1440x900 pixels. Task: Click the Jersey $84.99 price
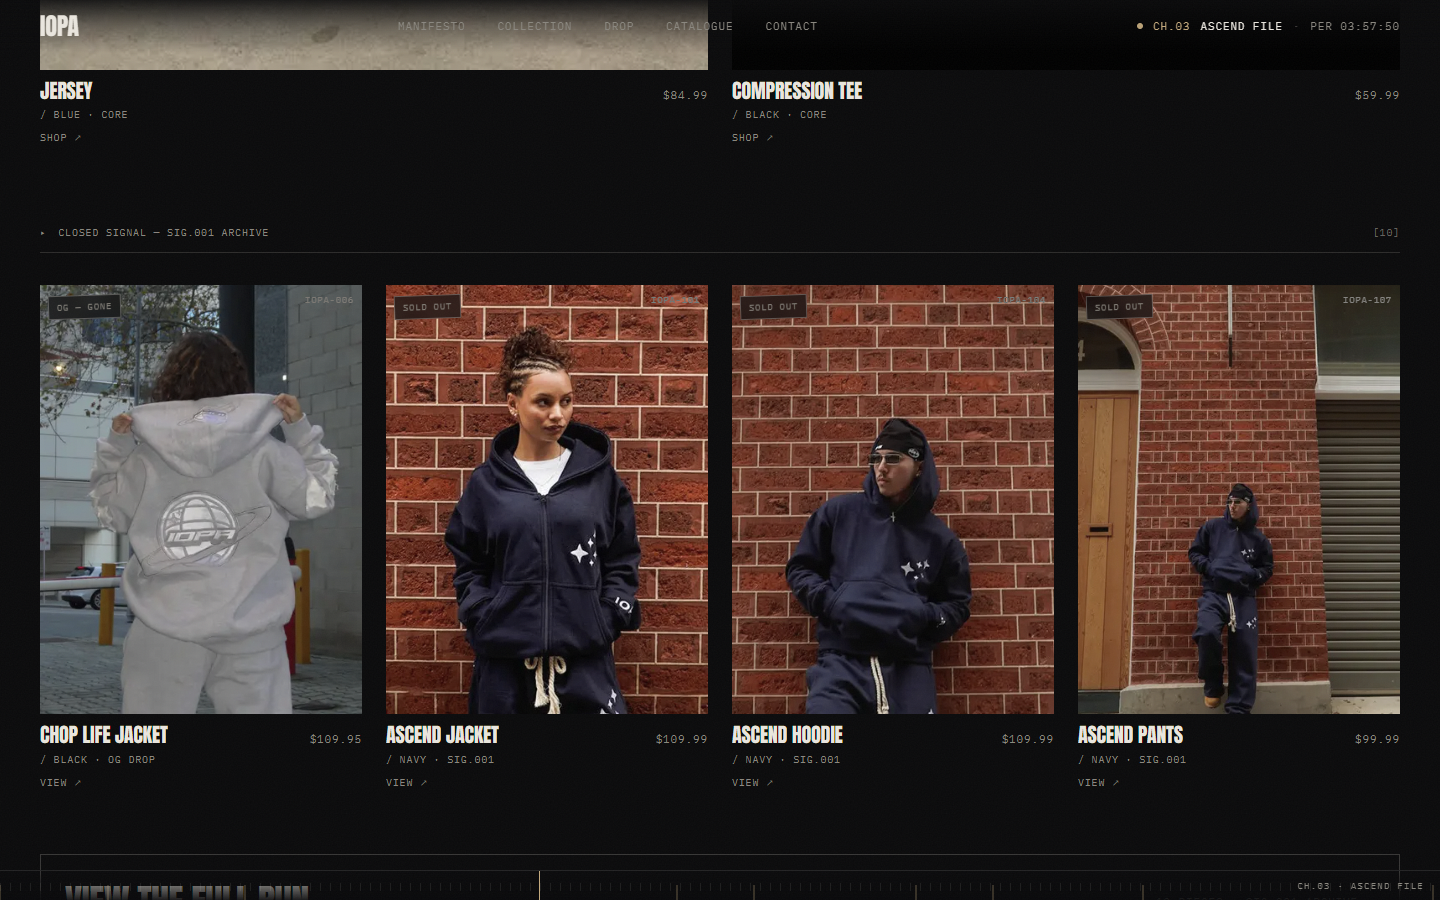685,95
